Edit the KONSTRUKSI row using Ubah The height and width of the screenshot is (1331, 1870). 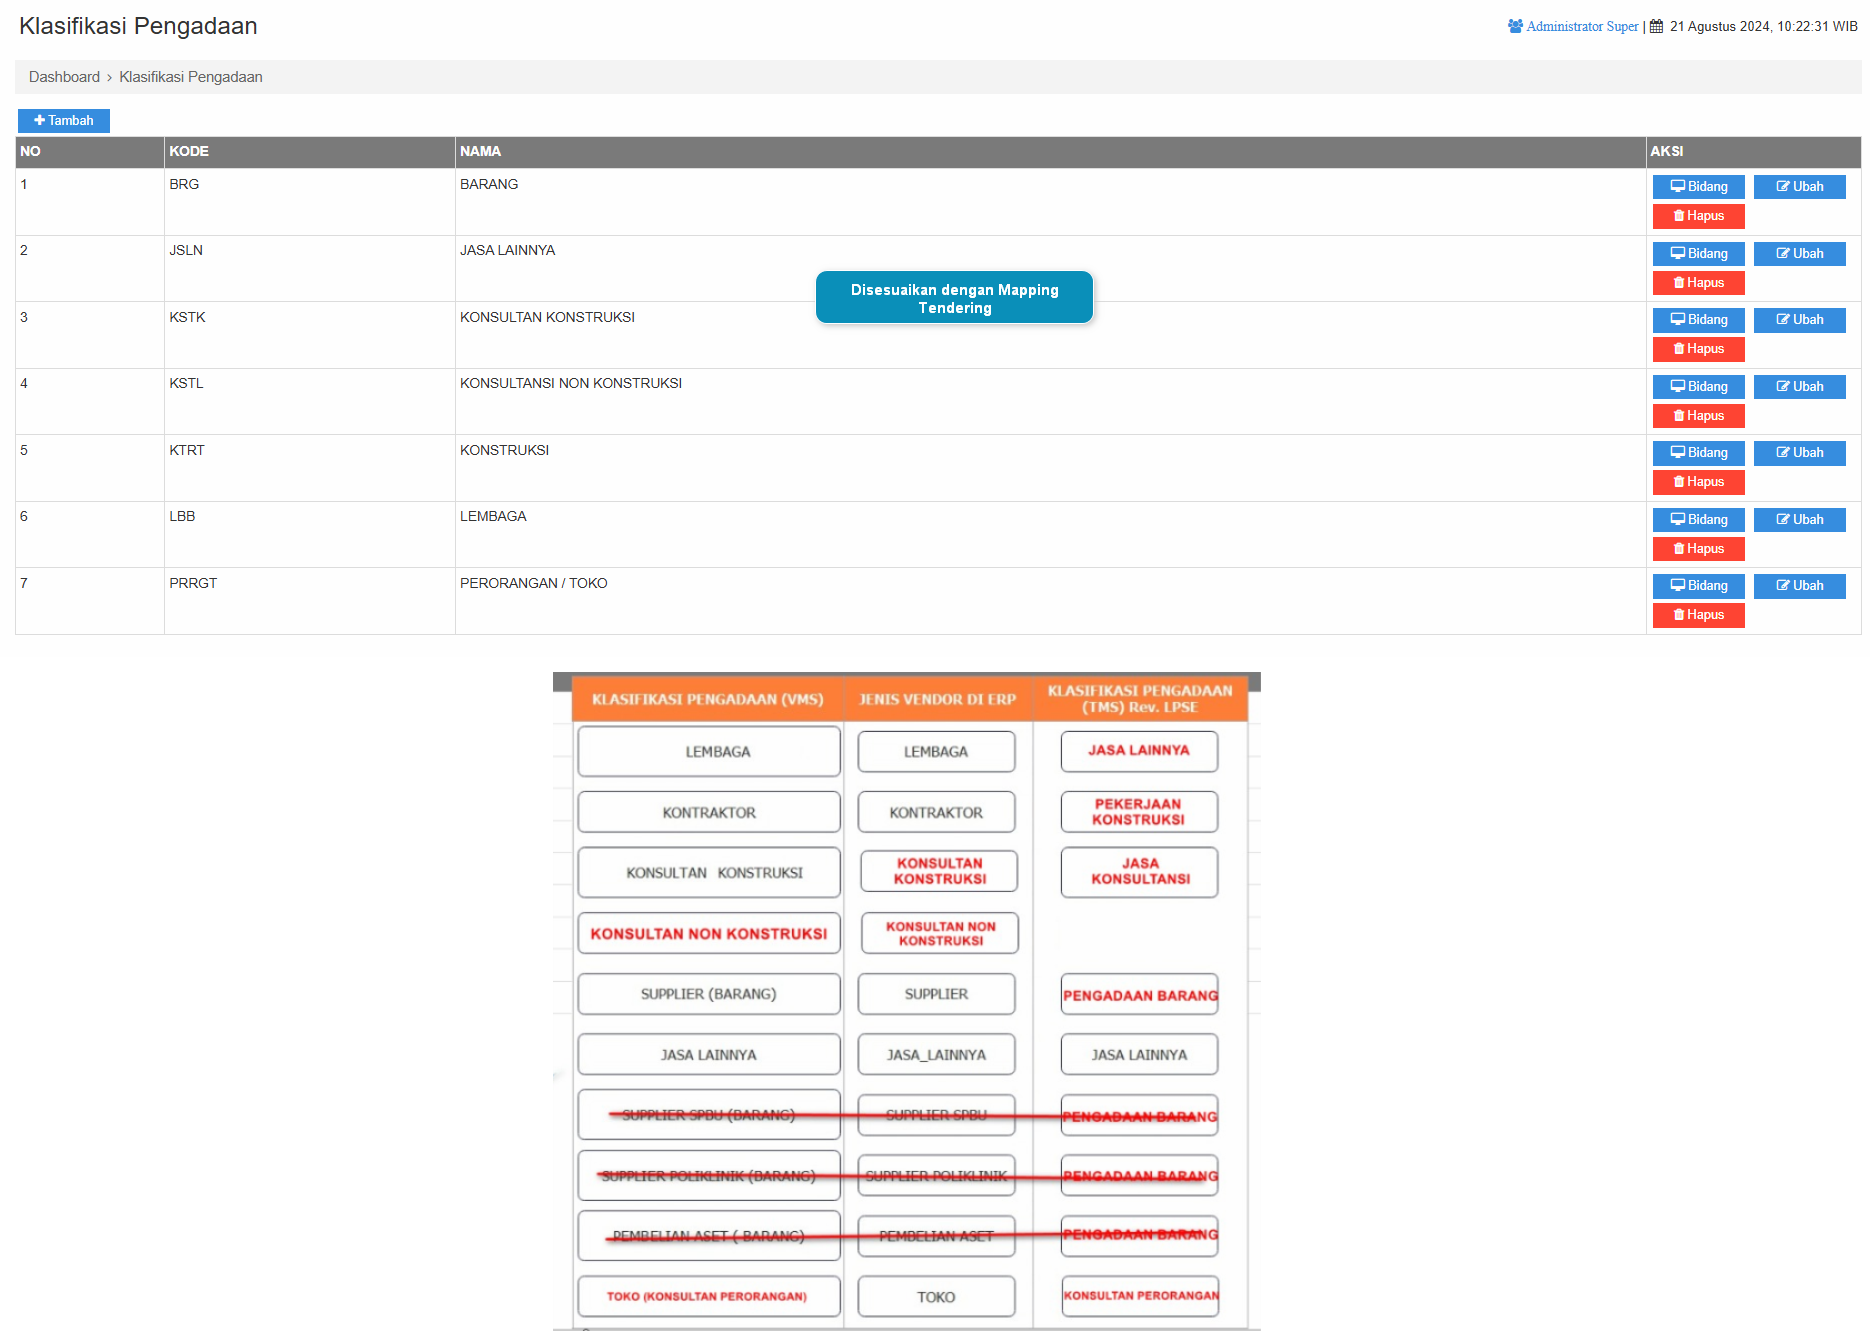[x=1799, y=453]
